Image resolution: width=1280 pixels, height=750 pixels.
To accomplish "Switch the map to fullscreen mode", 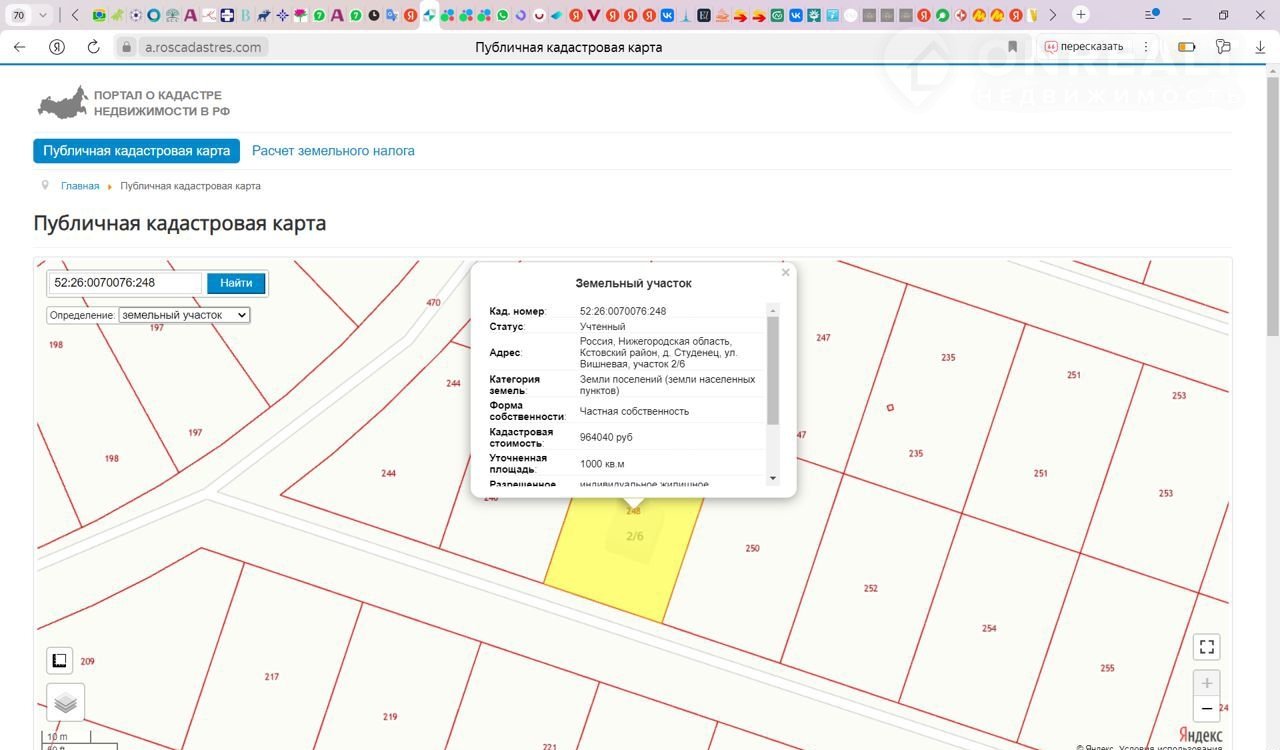I will (1207, 646).
